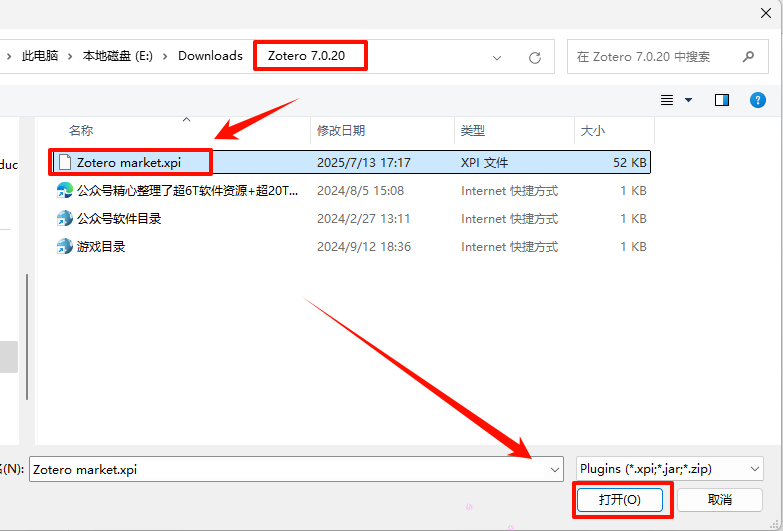Click the 52 KB size cell

point(630,162)
